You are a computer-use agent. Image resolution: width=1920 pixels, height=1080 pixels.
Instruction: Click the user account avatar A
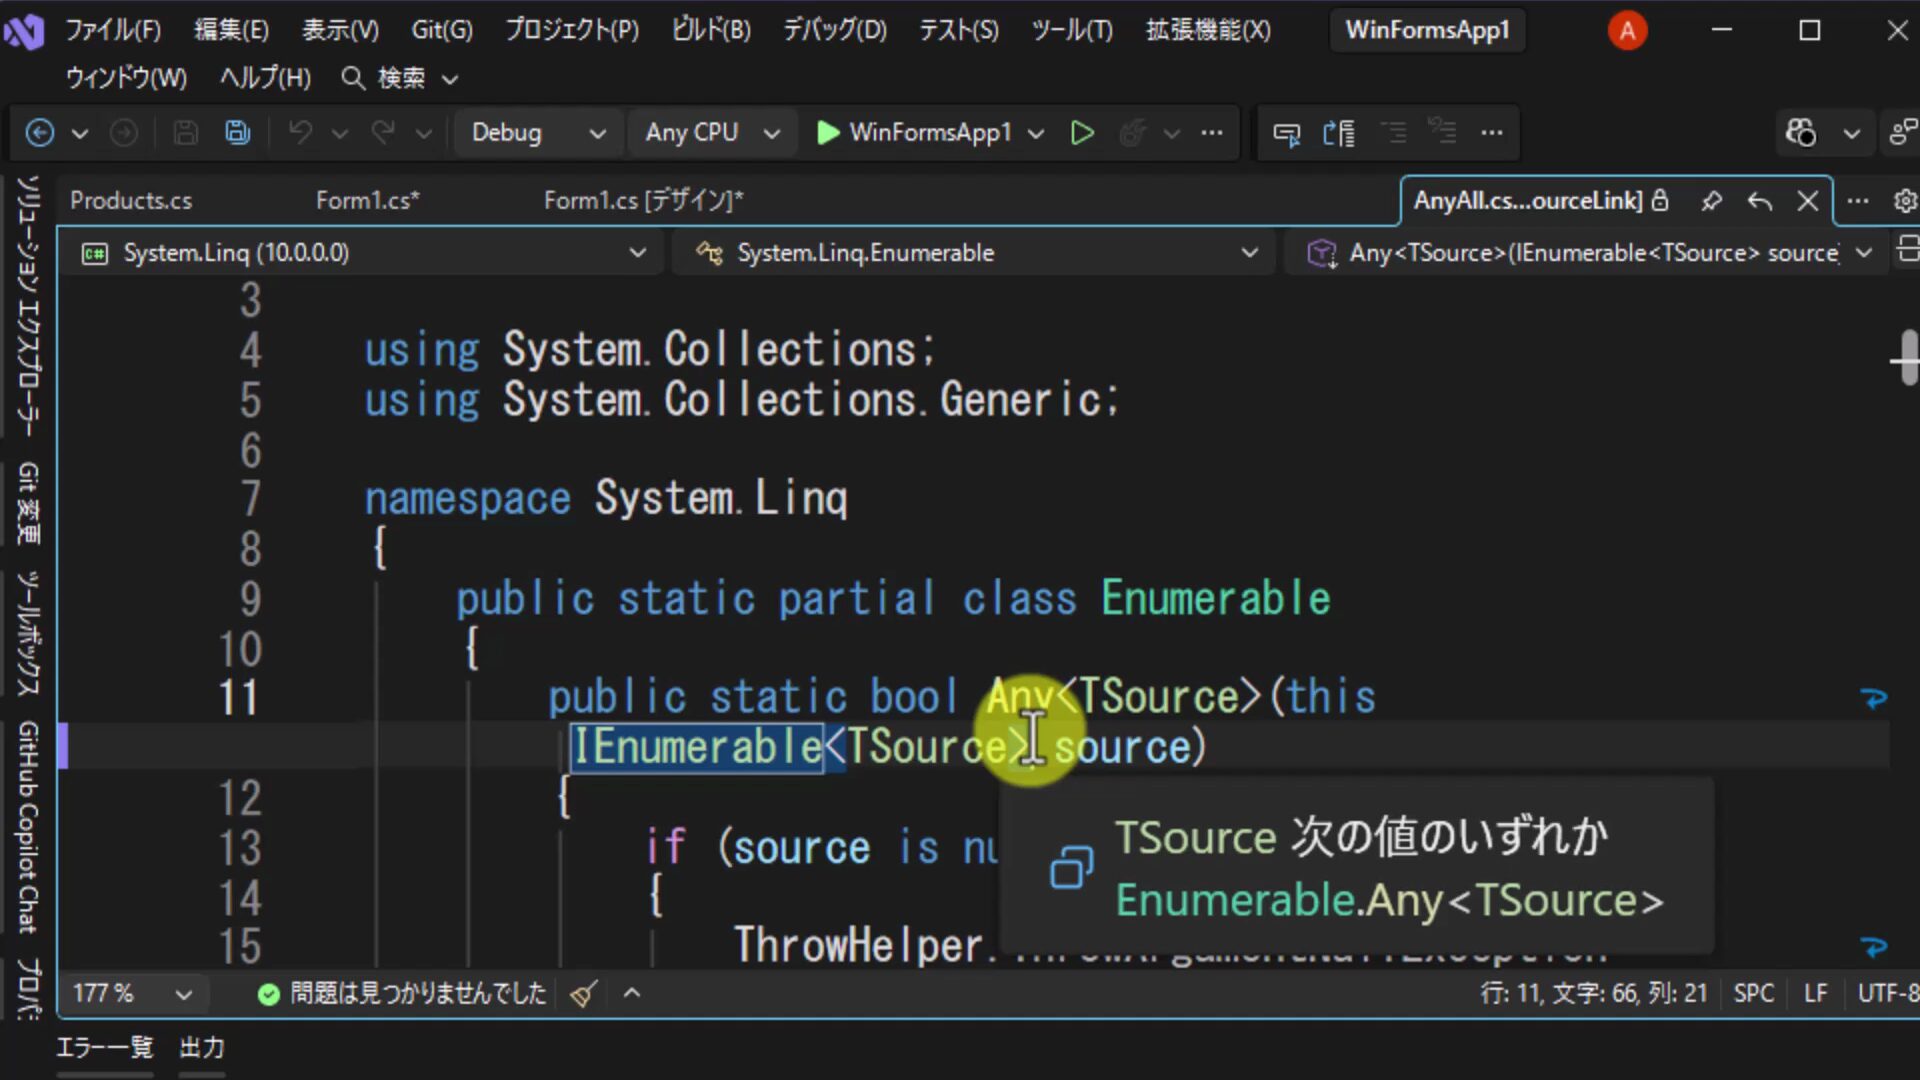tap(1627, 31)
